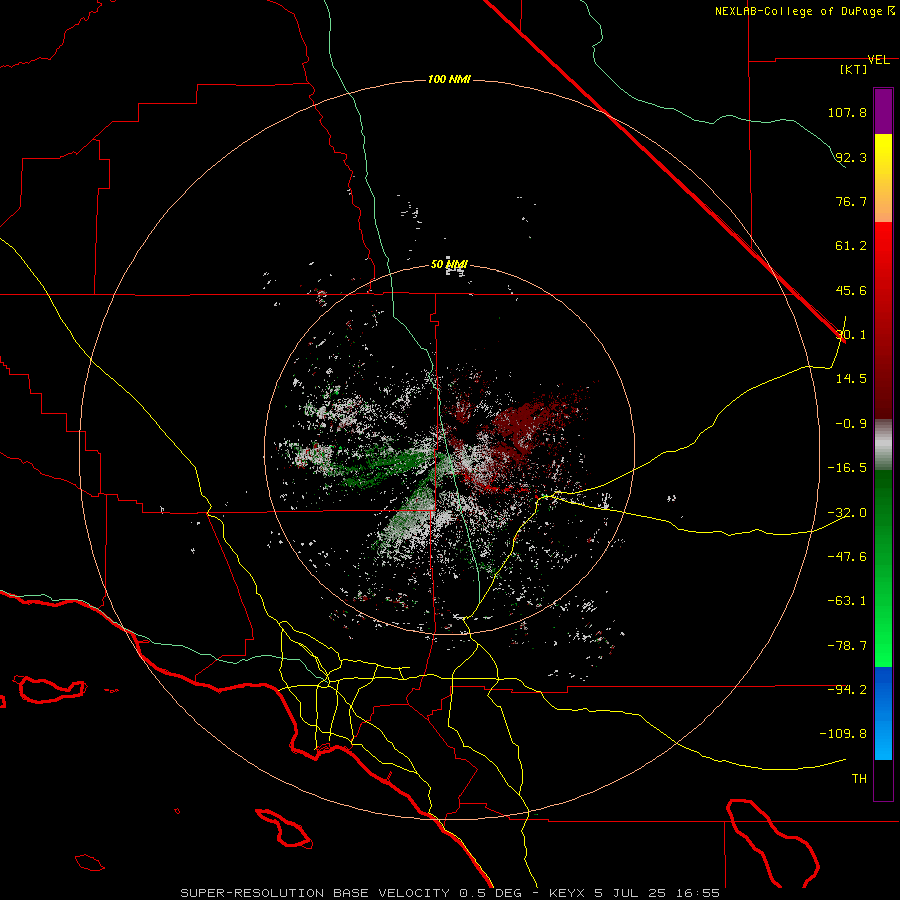Click the 92.3 velocity scale value
The width and height of the screenshot is (900, 900).
[851, 157]
